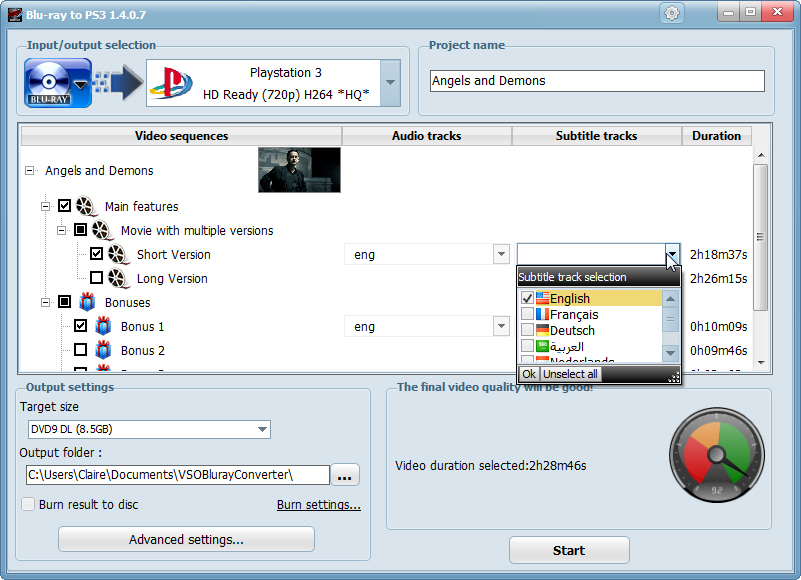
Task: Click the subtitle list scrollbar thumb
Action: click(671, 319)
